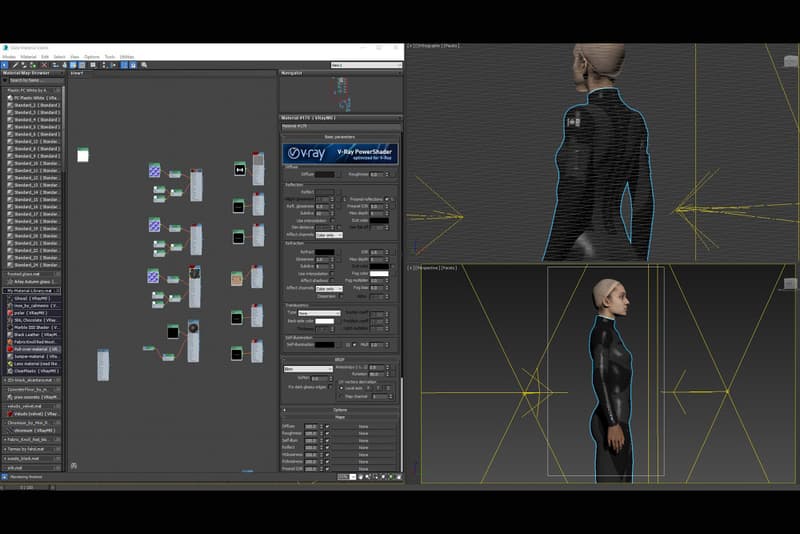Open the Edit menu
This screenshot has width=800, height=534.
45,57
